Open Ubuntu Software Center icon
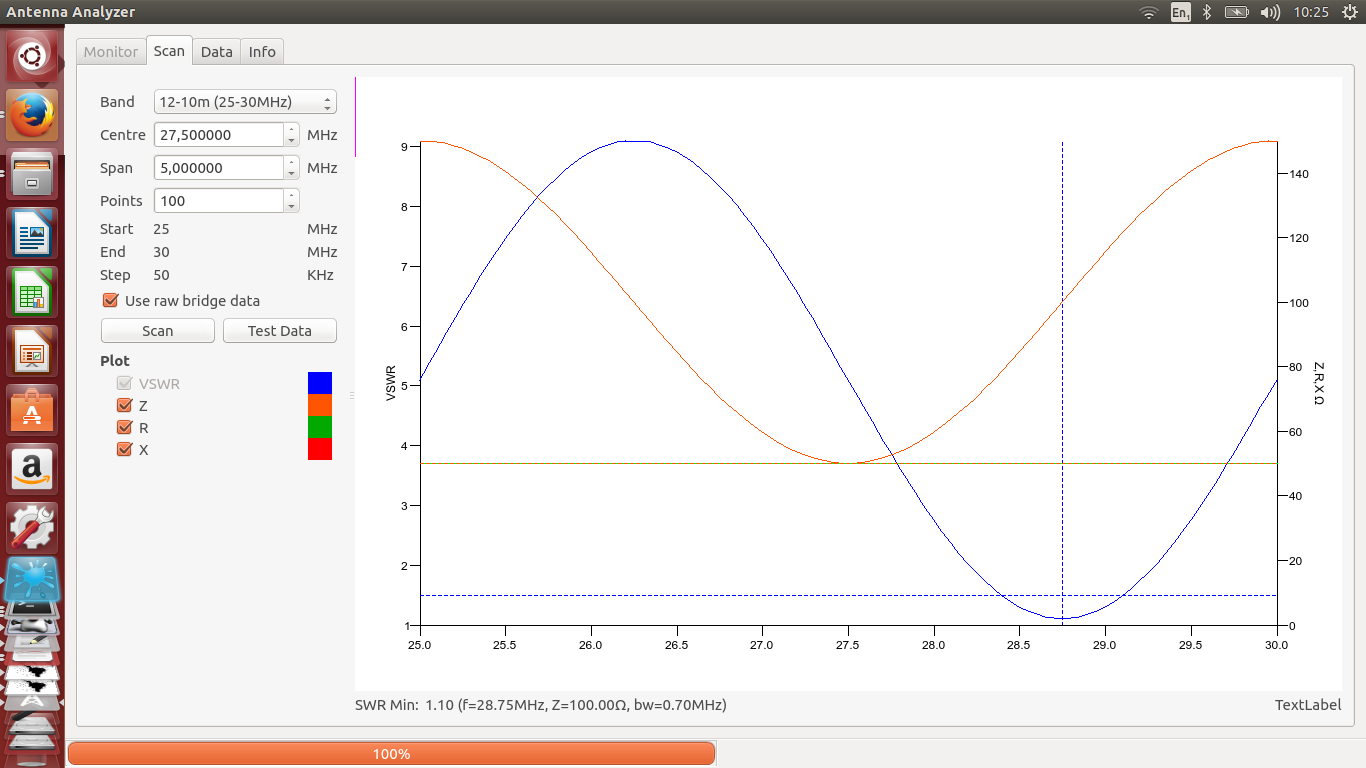The image size is (1366, 768). coord(32,410)
